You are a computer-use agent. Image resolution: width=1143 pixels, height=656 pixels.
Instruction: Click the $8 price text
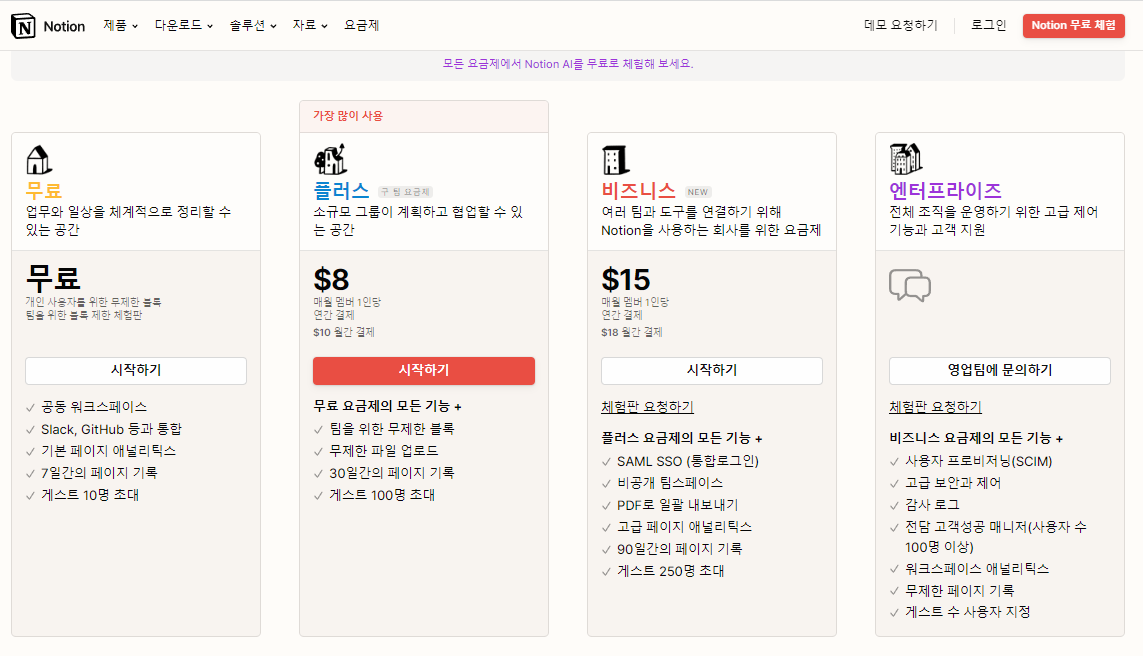[331, 280]
